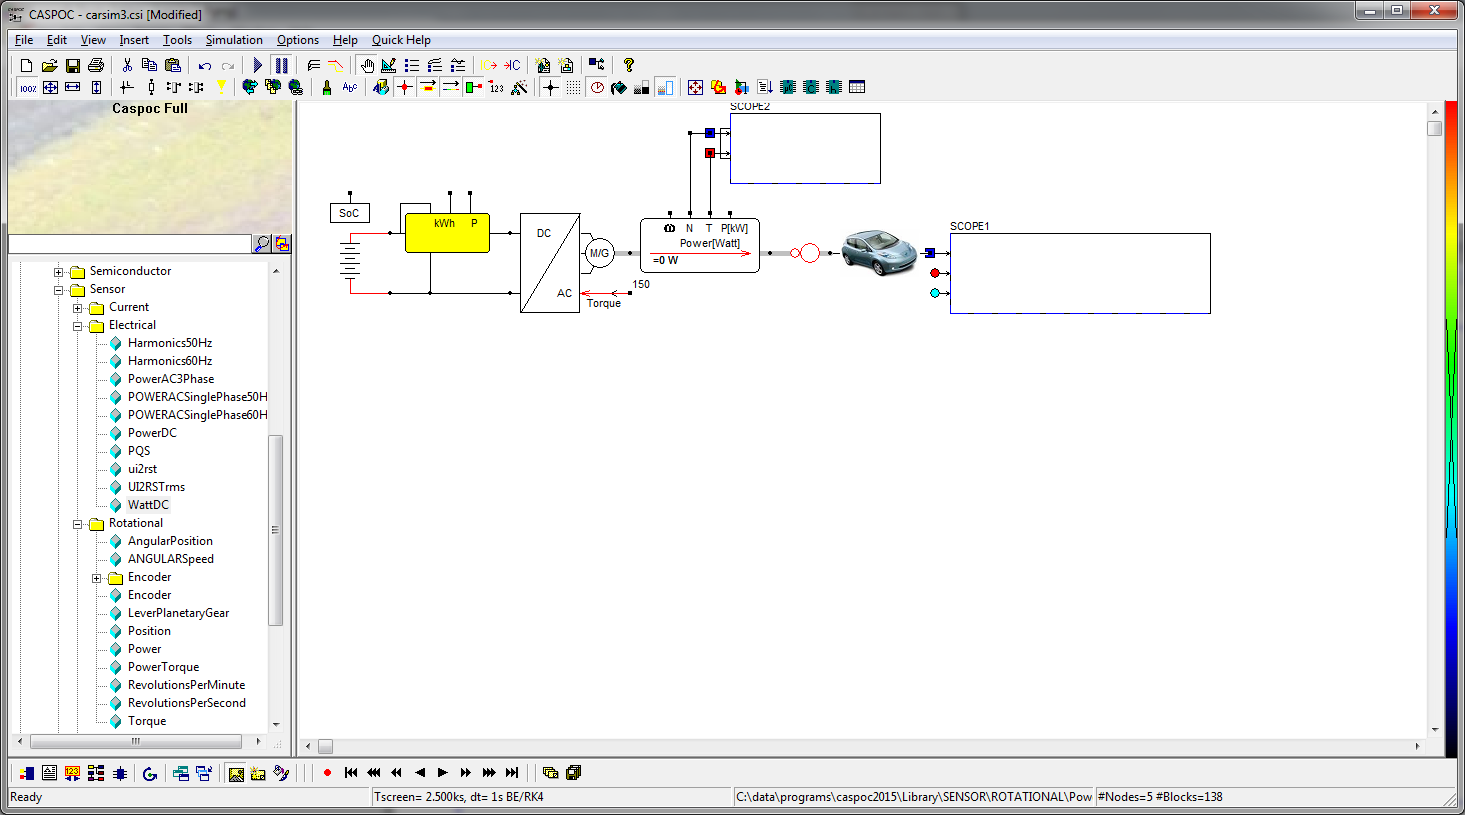Undo the last action with the blue arrow
This screenshot has width=1465, height=815.
[x=204, y=65]
